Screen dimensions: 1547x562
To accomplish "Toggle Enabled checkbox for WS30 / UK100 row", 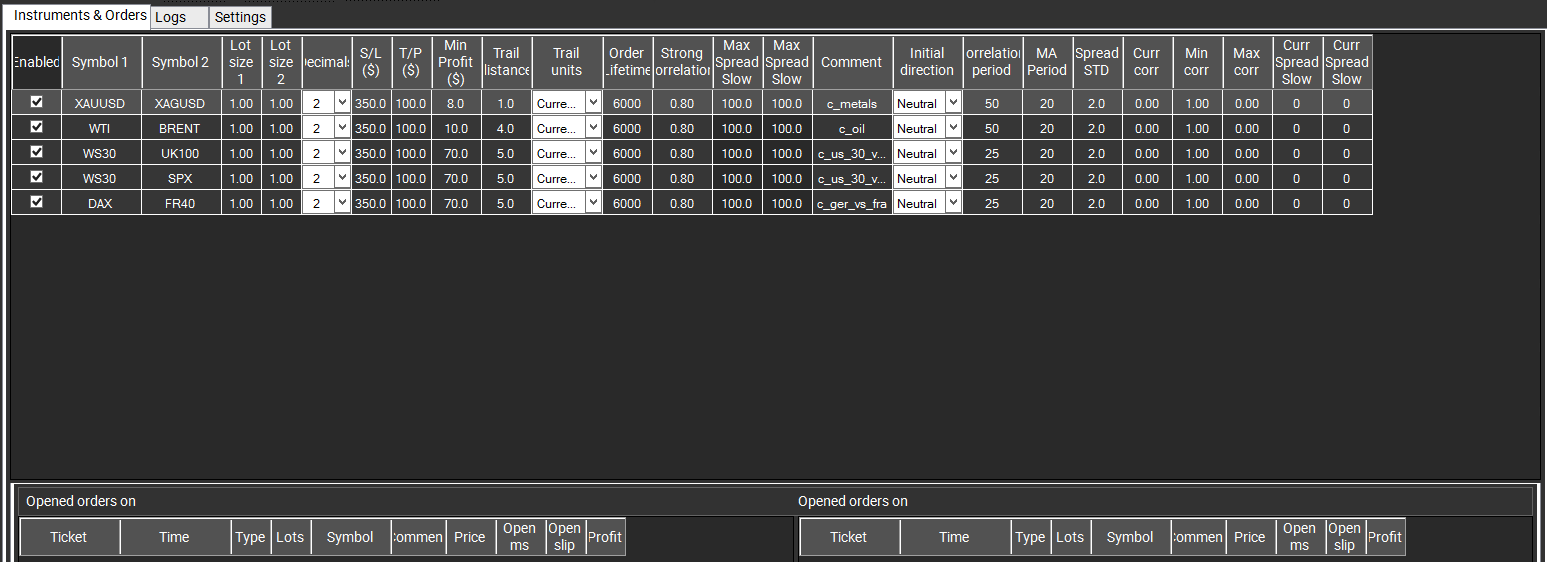I will (x=37, y=152).
